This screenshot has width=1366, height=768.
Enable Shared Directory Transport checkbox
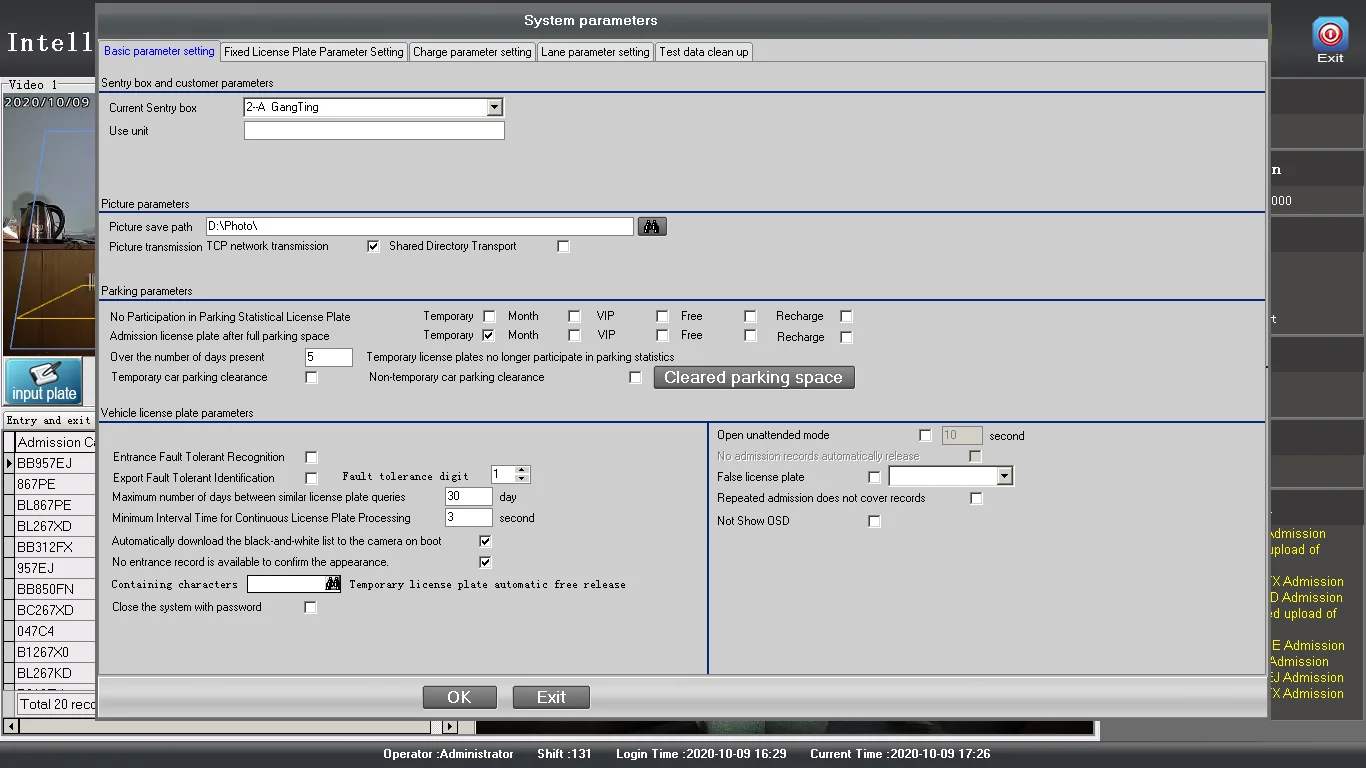pyautogui.click(x=563, y=246)
